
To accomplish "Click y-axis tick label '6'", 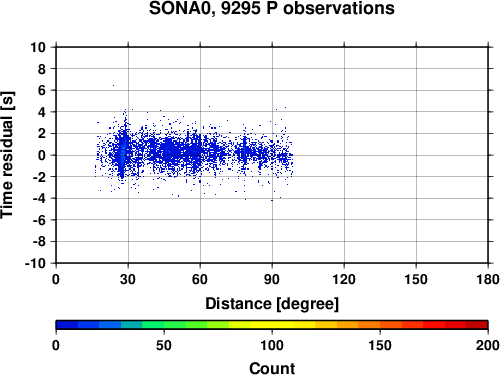I will pyautogui.click(x=42, y=90).
